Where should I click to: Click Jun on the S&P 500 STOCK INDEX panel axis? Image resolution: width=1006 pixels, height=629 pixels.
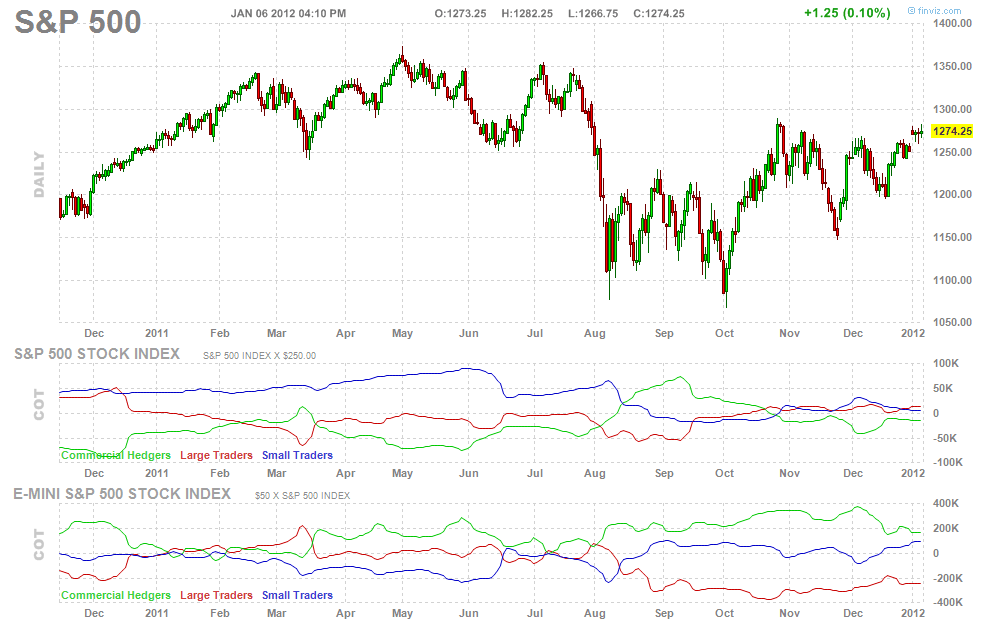pos(468,473)
